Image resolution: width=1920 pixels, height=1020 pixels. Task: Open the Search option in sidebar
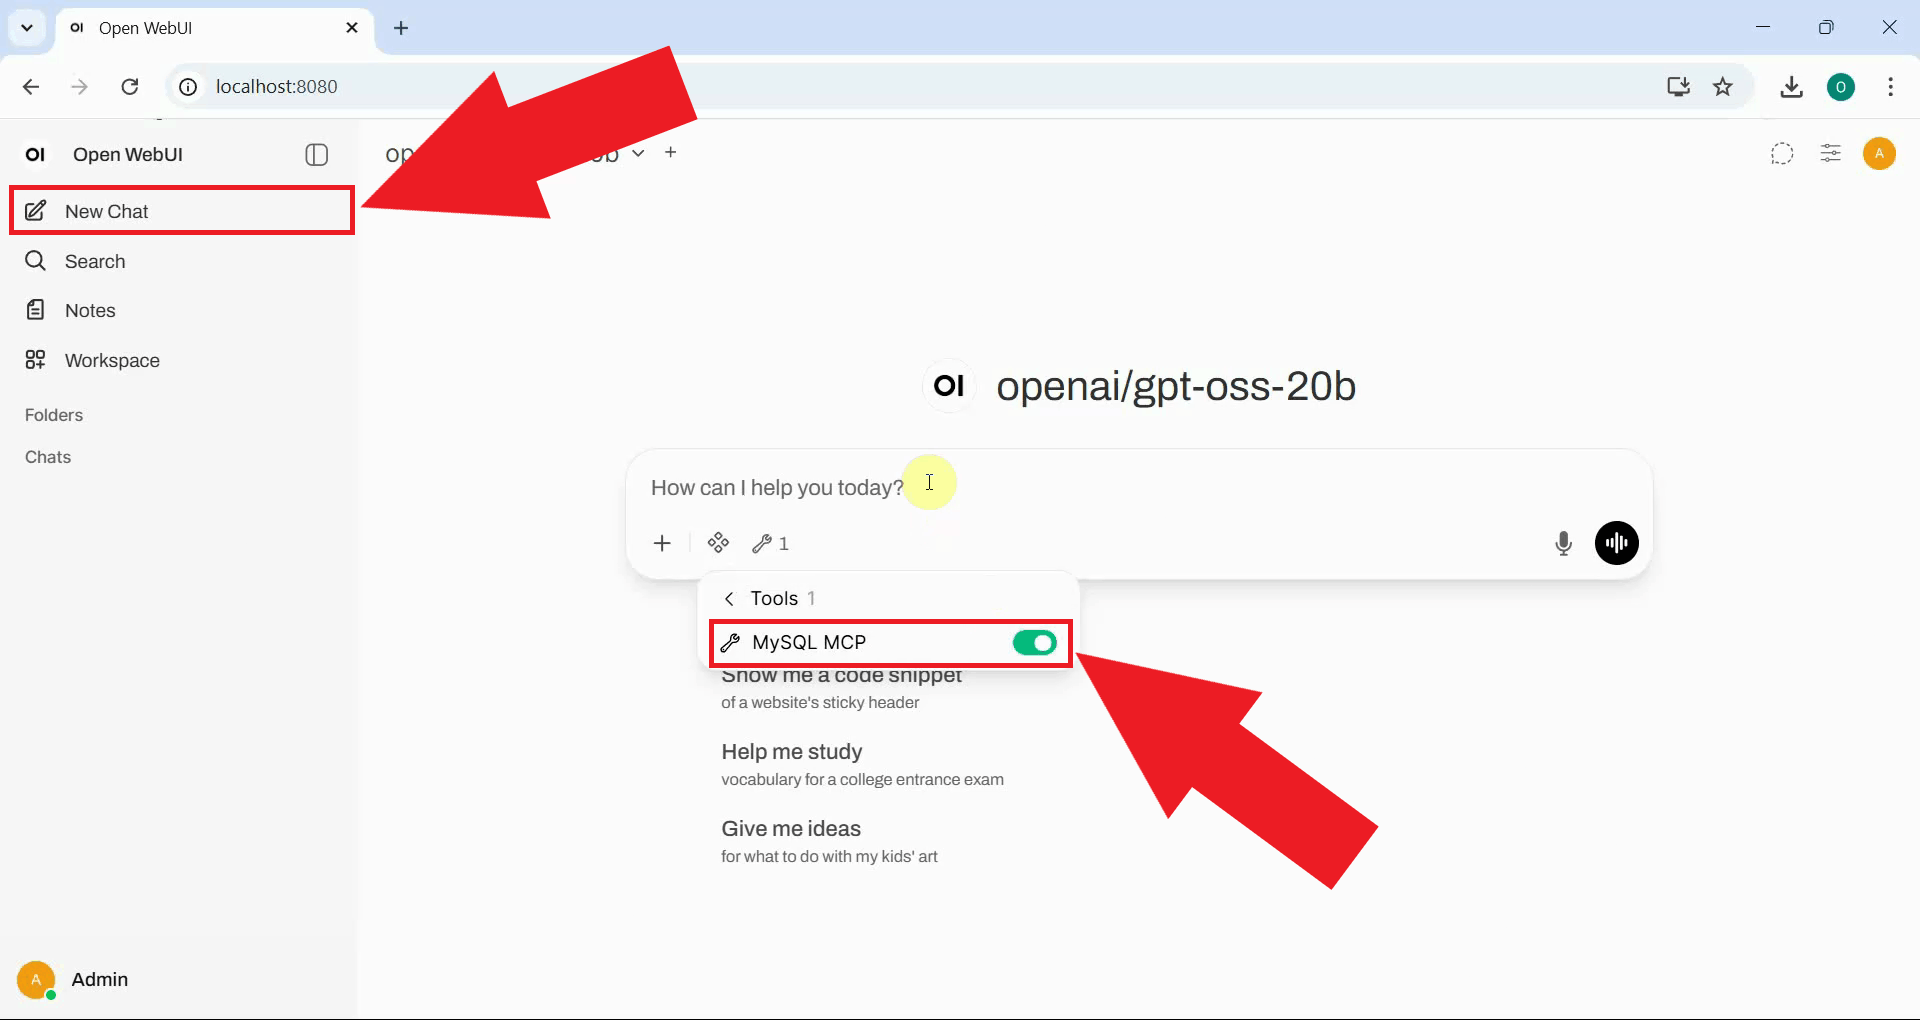pyautogui.click(x=181, y=261)
